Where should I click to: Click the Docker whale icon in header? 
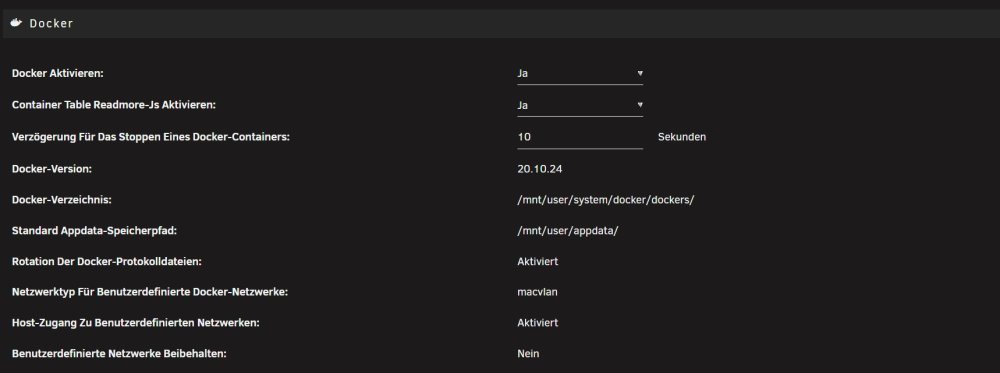point(17,23)
